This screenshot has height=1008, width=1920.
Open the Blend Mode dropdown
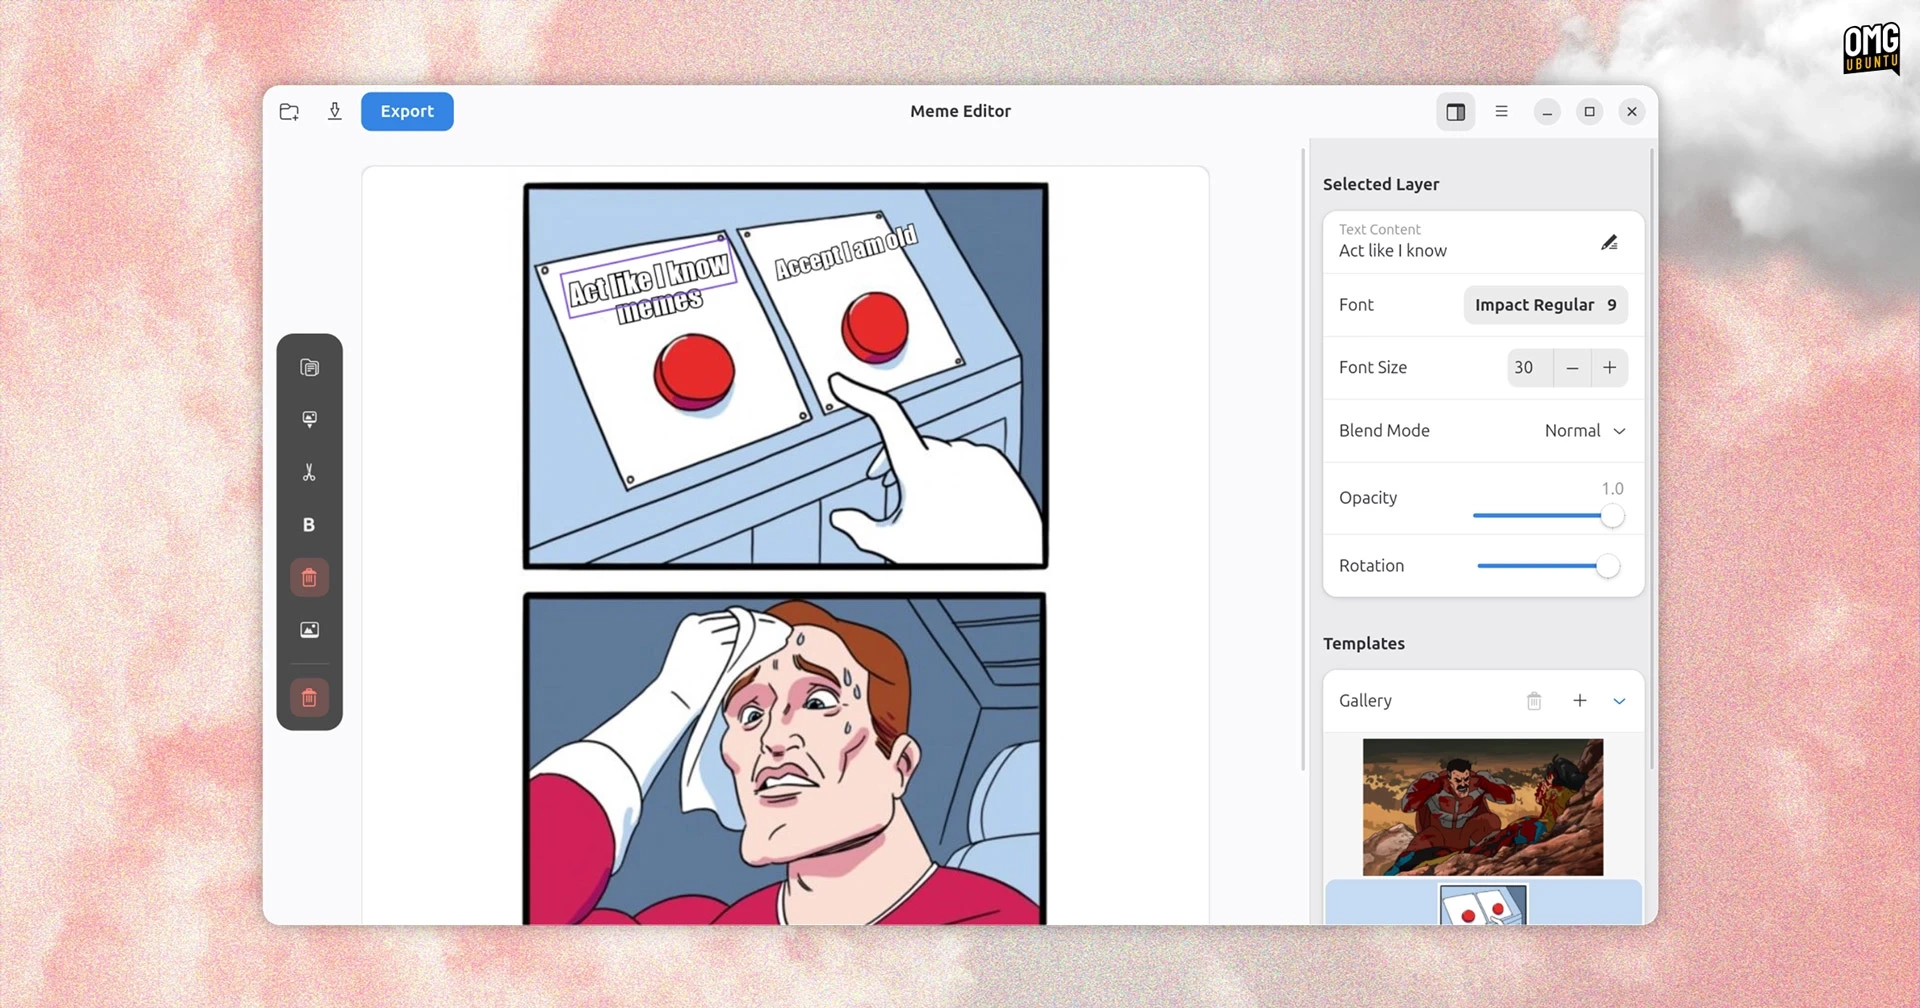1585,430
